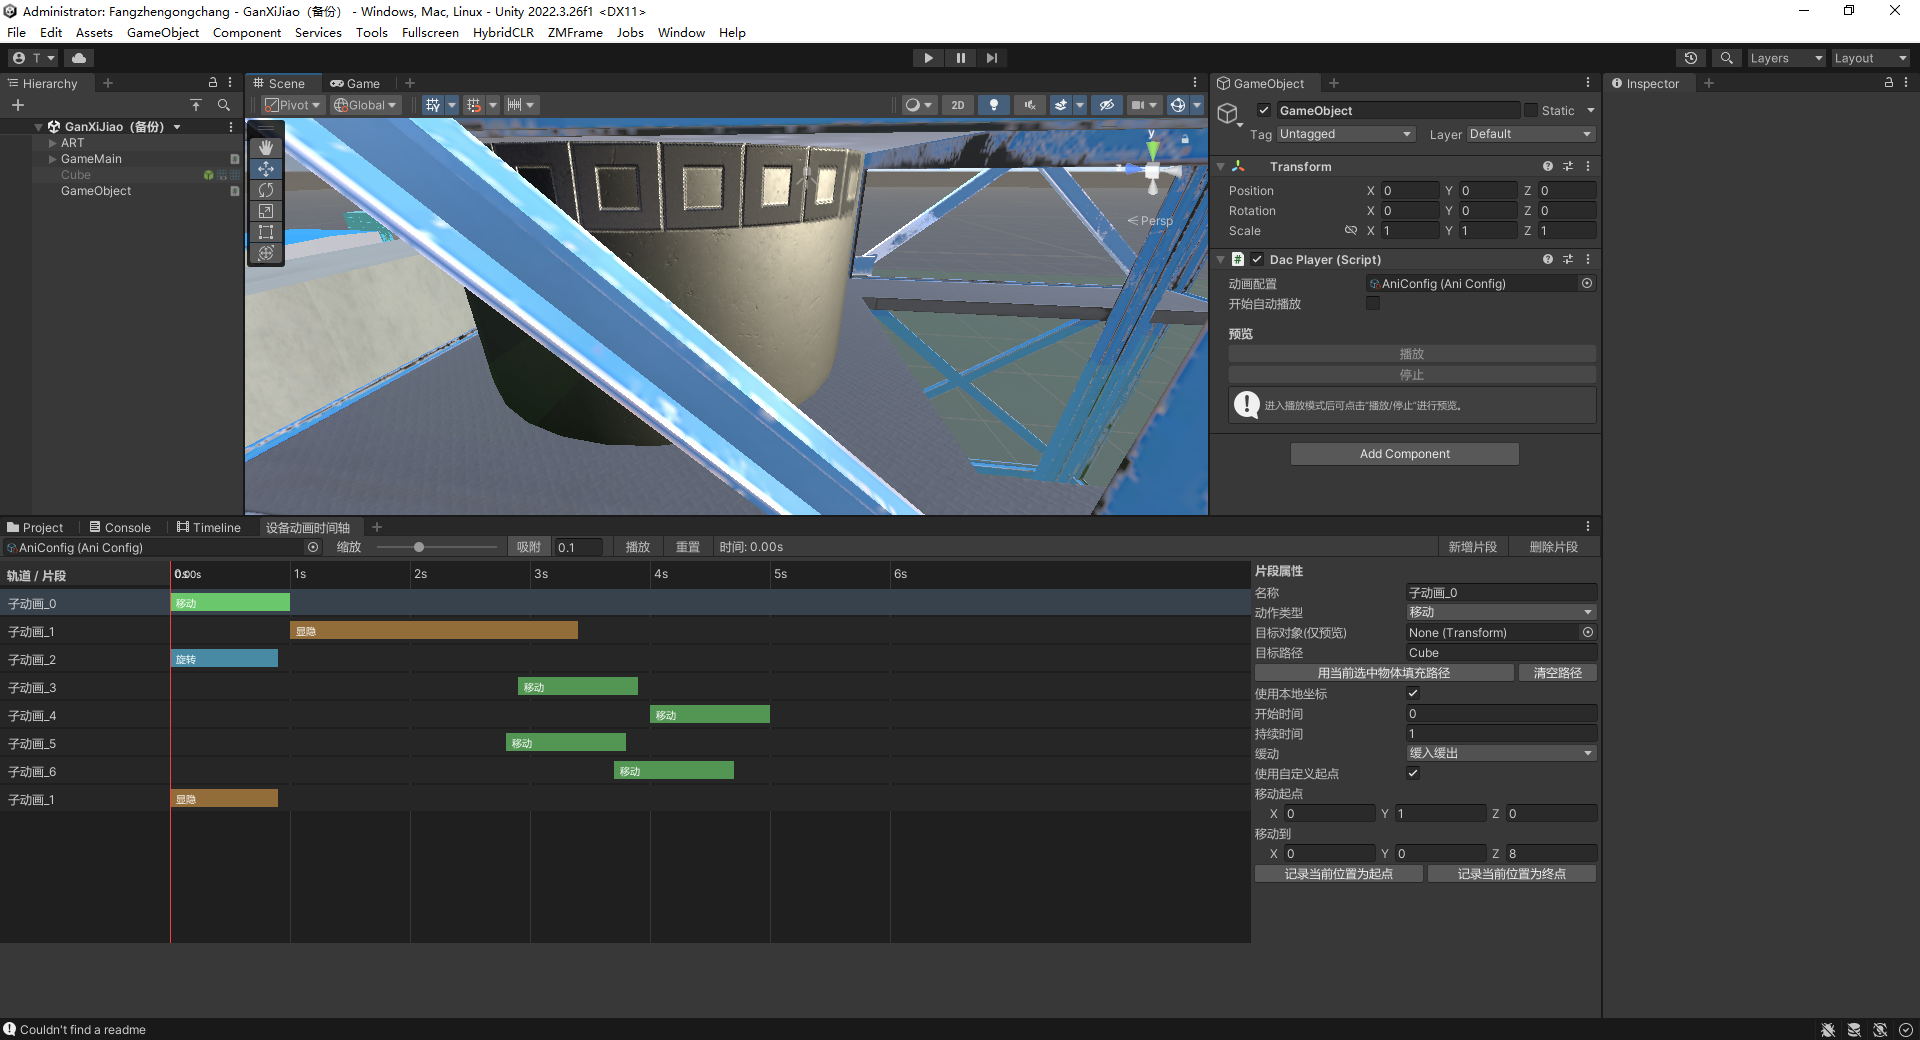The width and height of the screenshot is (1920, 1040).
Task: Open the Assets menu
Action: tap(94, 32)
